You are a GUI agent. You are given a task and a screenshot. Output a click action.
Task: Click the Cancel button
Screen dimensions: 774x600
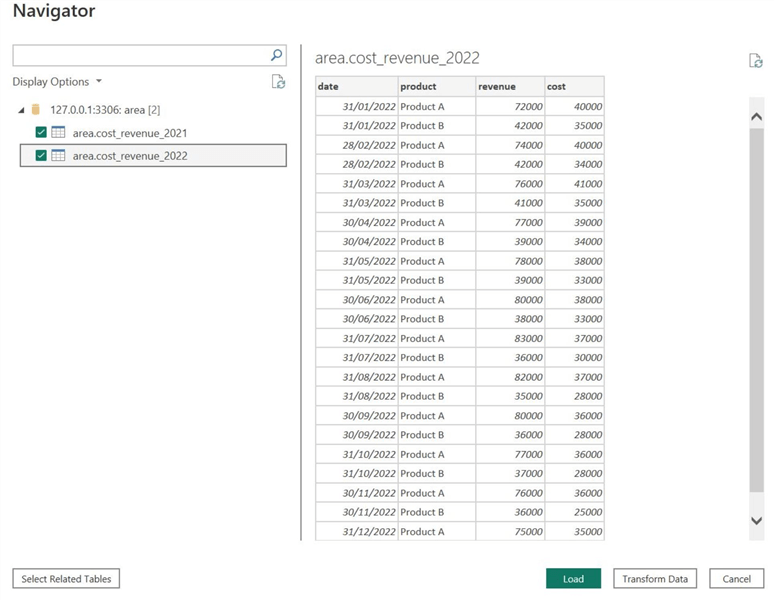tap(736, 579)
